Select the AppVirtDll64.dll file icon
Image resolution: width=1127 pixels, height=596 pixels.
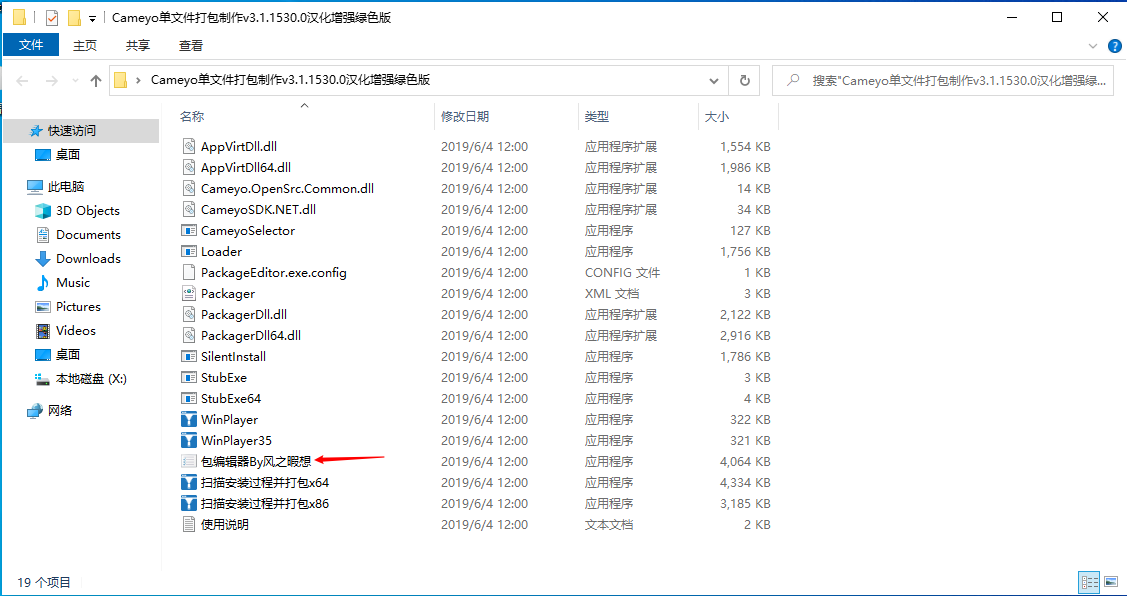189,168
